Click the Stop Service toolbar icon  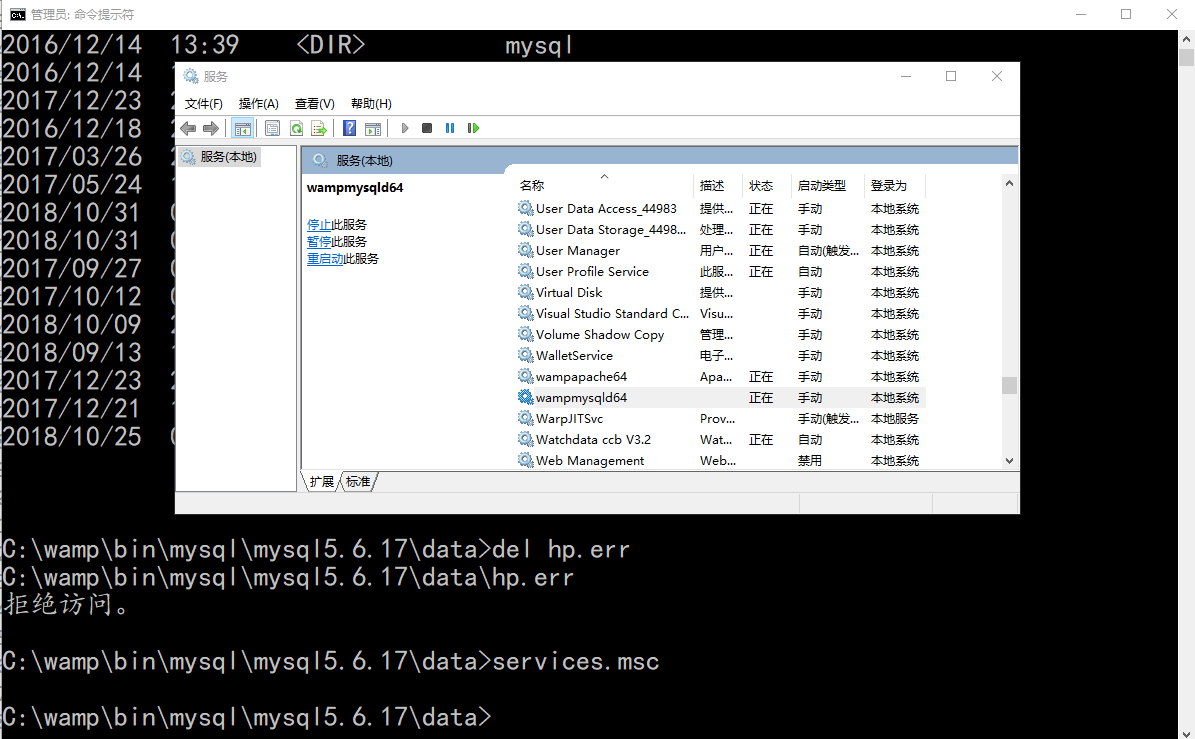427,128
